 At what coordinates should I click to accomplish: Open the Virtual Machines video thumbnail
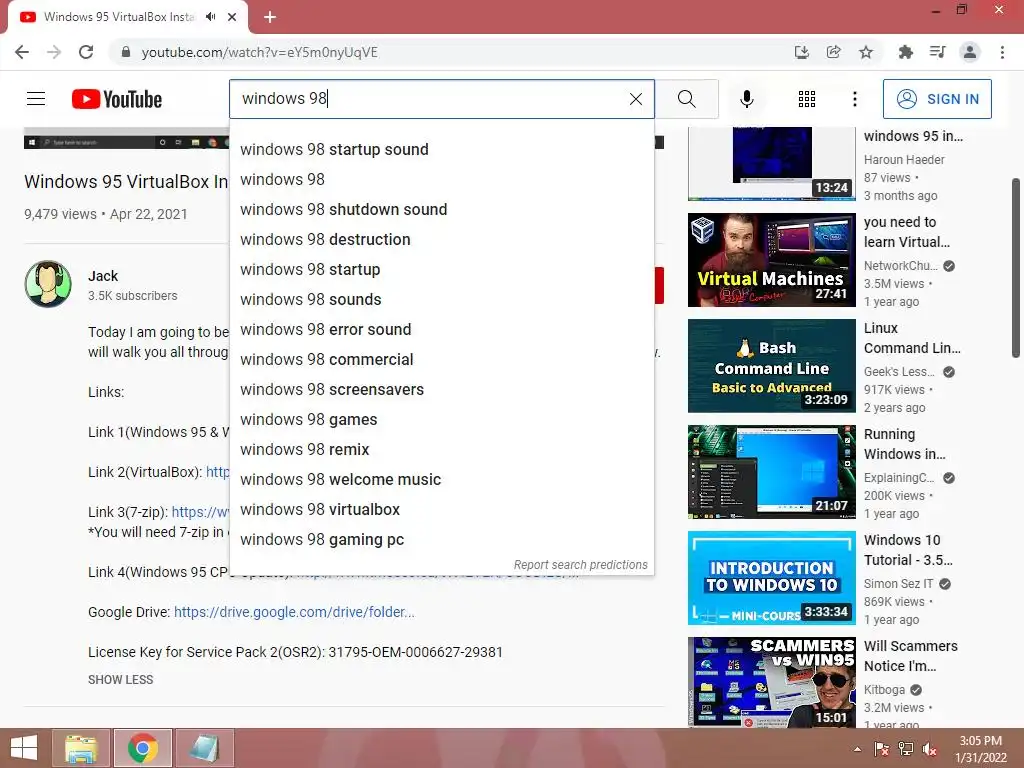(771, 260)
